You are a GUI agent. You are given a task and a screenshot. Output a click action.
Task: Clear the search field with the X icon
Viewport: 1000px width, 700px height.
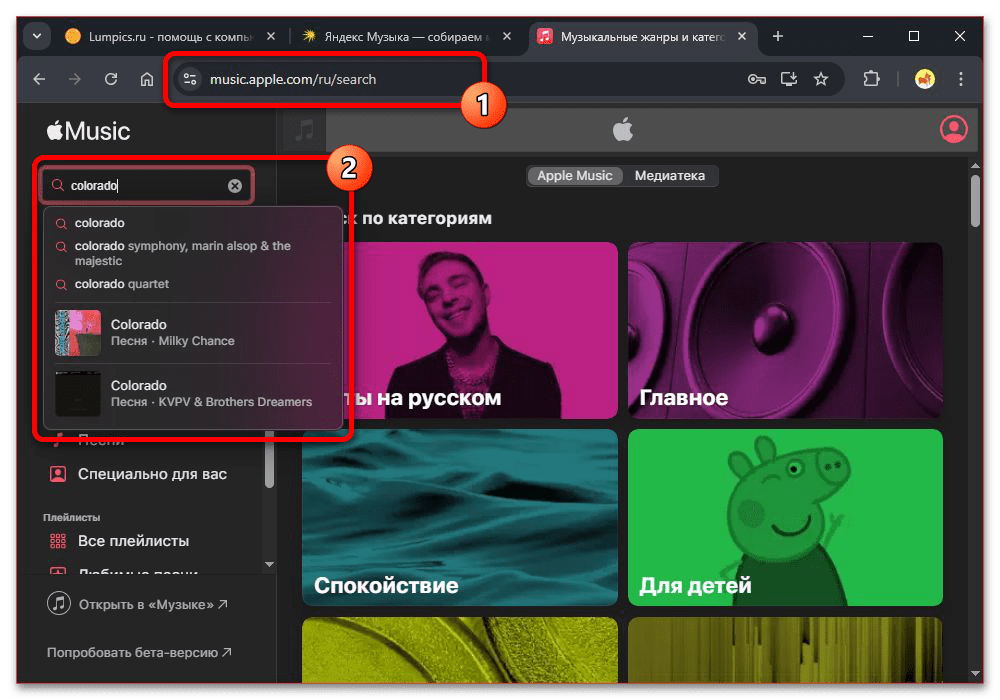235,185
